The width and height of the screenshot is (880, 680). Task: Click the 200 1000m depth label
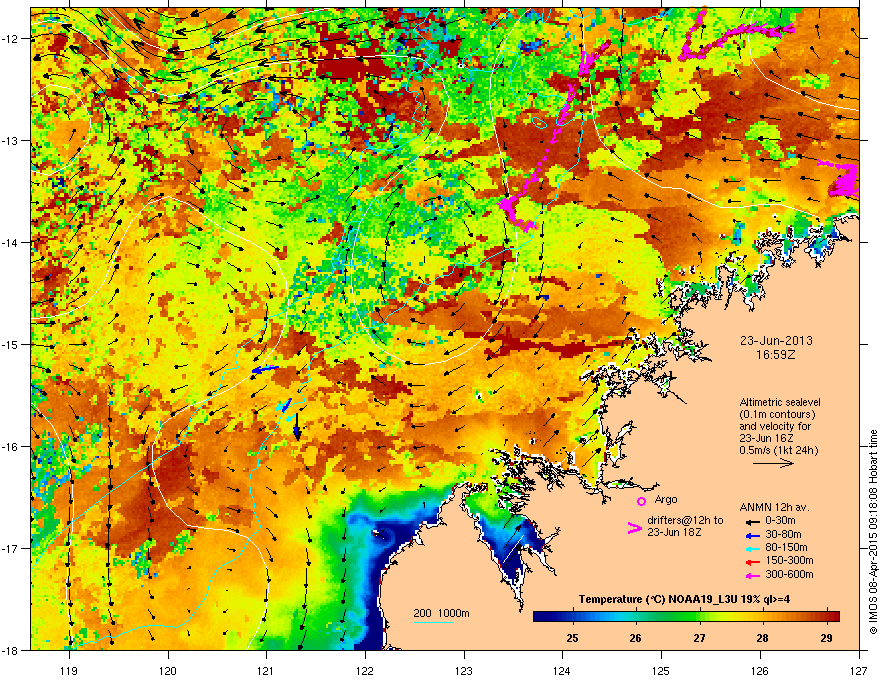[x=441, y=613]
